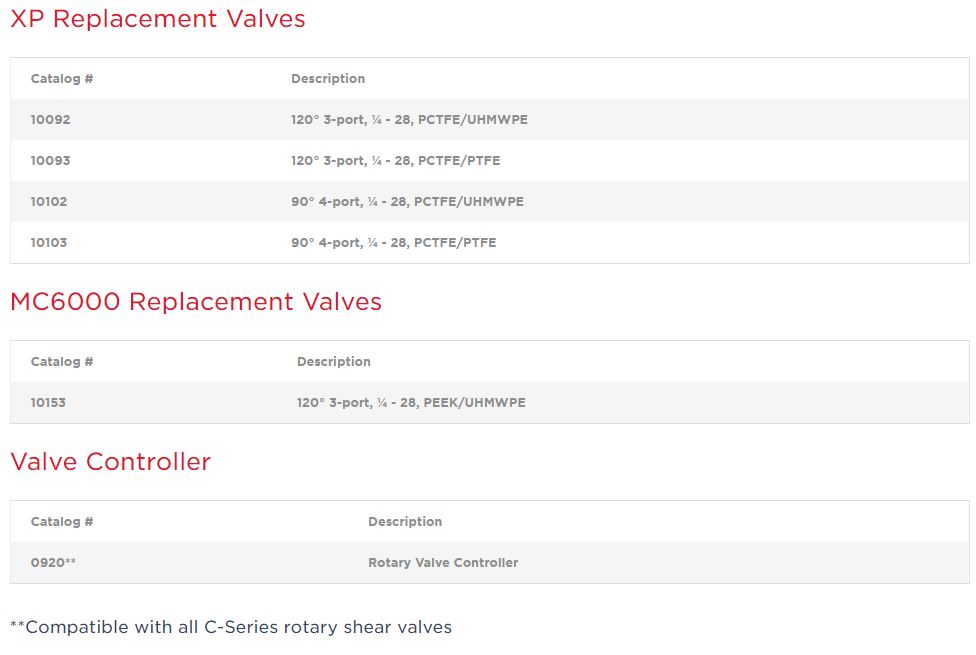Image resolution: width=976 pixels, height=655 pixels.
Task: Select catalog number 10102
Action: coord(49,202)
